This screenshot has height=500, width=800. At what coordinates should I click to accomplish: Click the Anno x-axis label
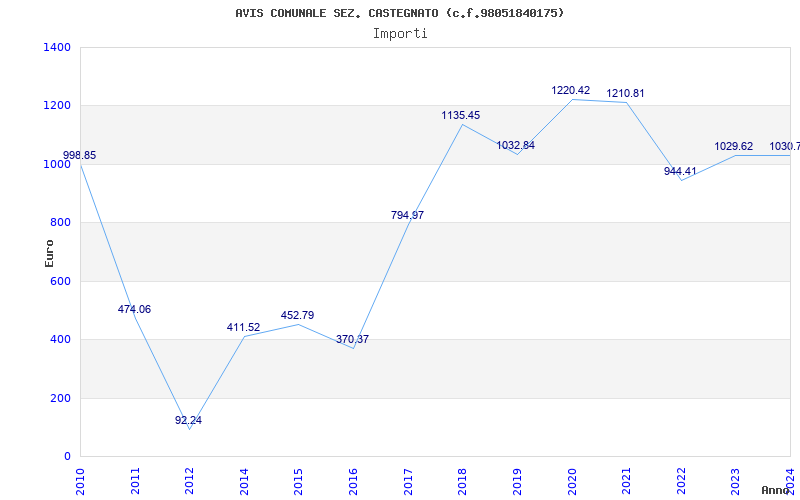click(776, 490)
